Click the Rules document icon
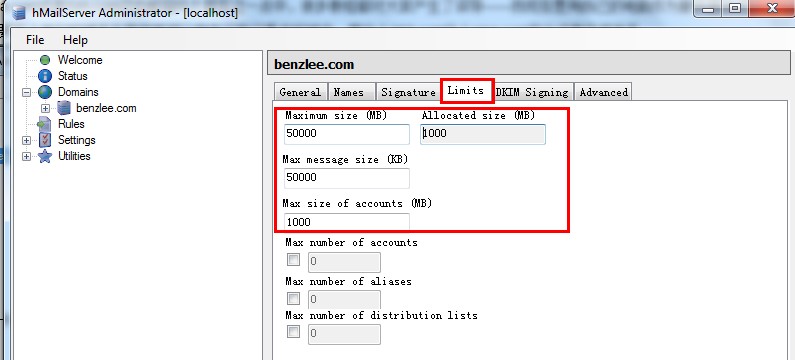Screen dimensions: 795x360 (45, 124)
